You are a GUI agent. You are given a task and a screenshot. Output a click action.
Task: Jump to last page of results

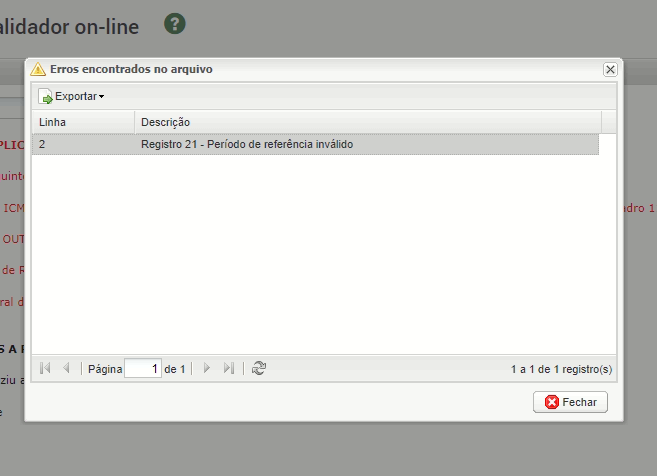(x=229, y=368)
